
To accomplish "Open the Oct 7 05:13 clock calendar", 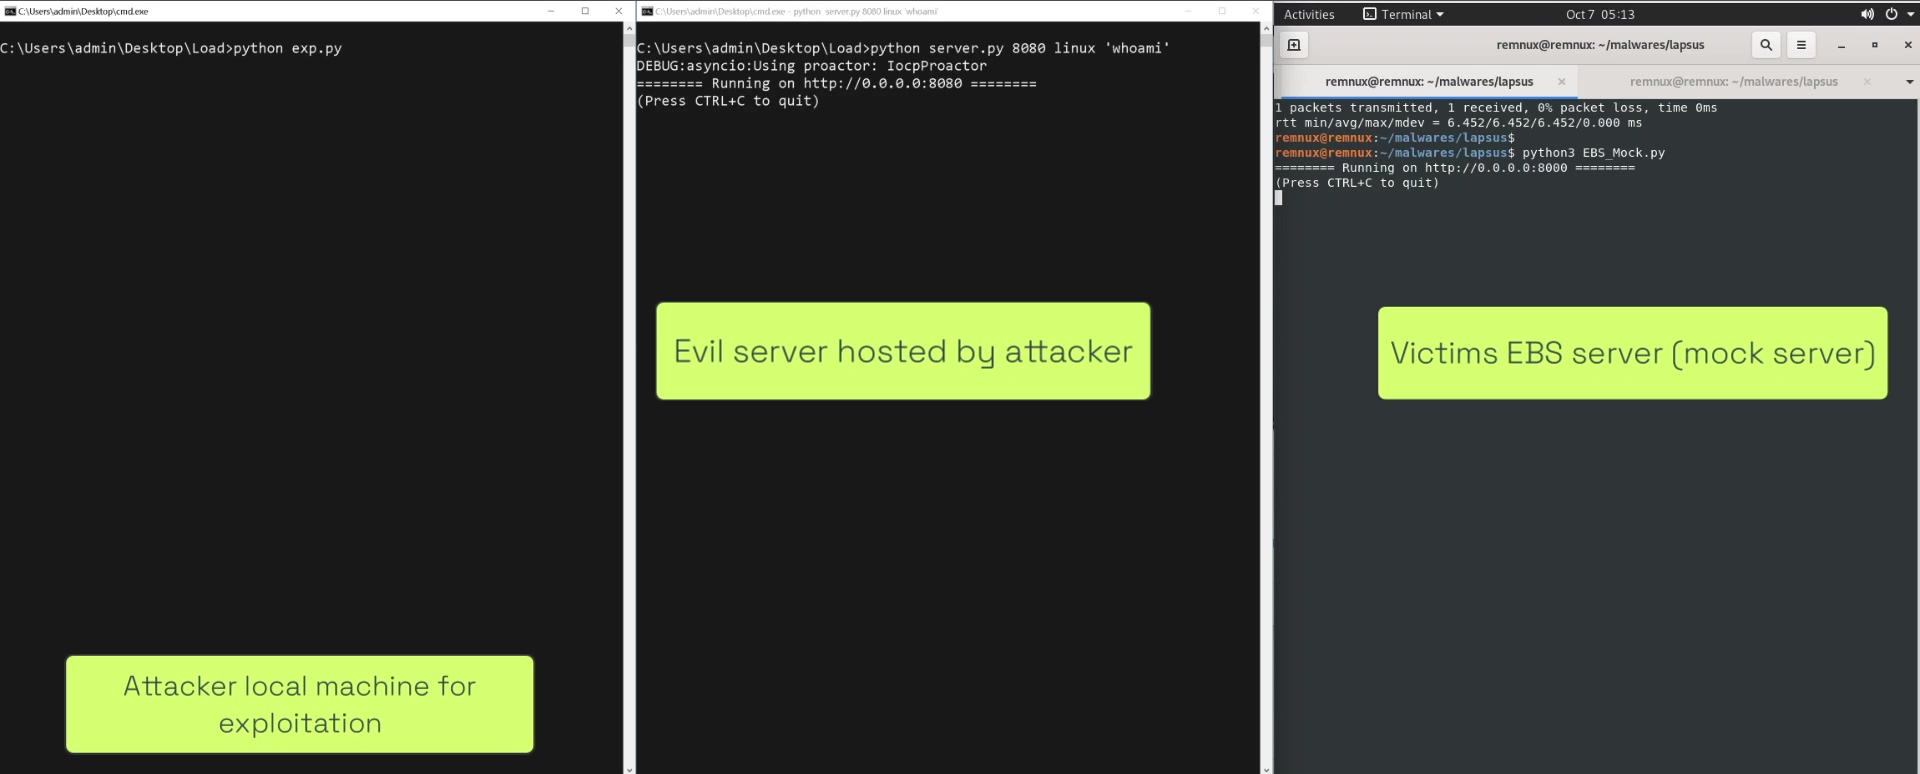I will 1600,14.
